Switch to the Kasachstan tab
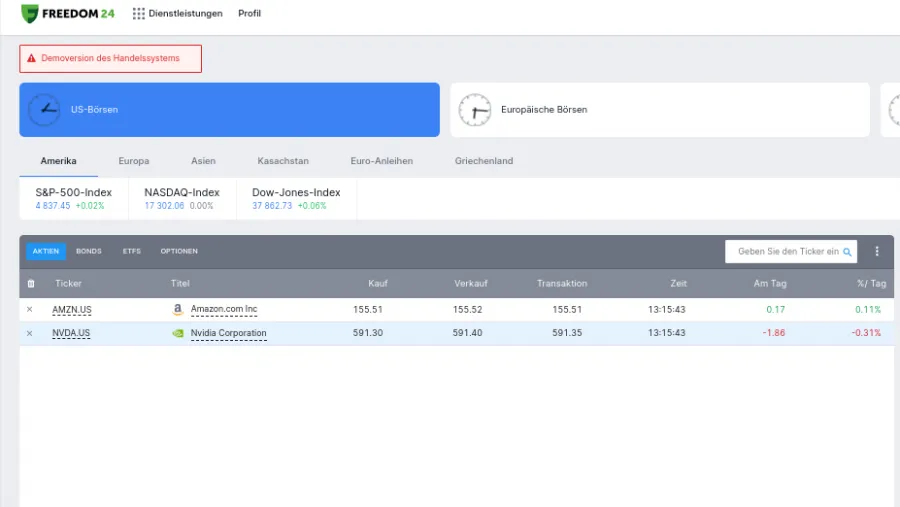 pyautogui.click(x=283, y=161)
